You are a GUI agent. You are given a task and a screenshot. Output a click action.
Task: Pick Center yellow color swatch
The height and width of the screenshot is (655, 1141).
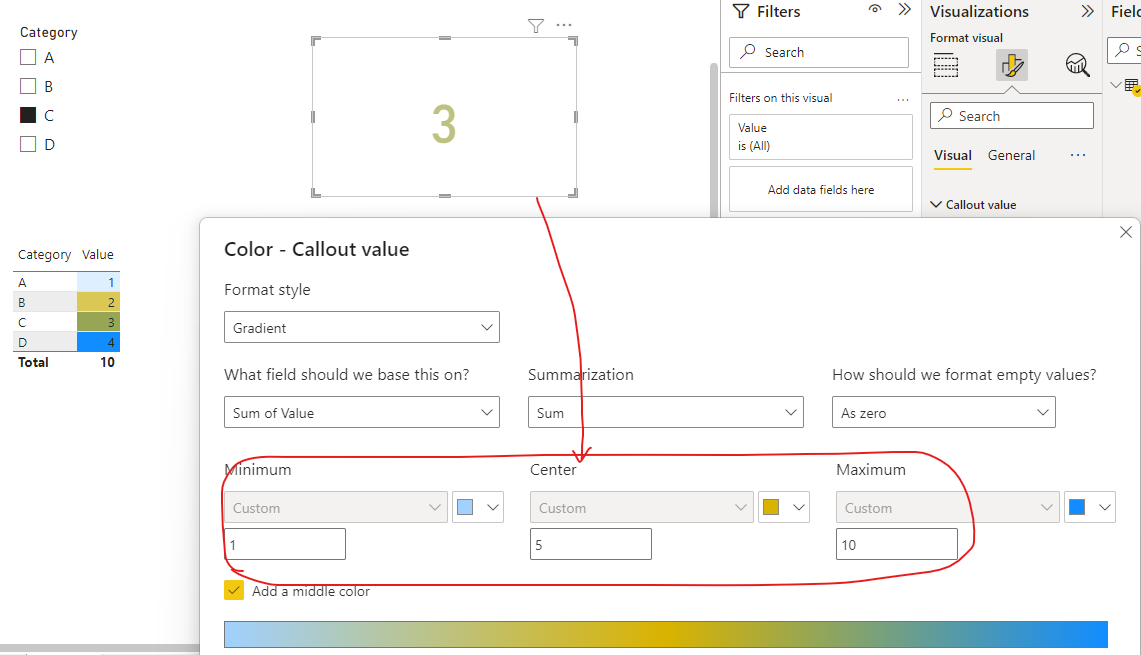(x=784, y=507)
